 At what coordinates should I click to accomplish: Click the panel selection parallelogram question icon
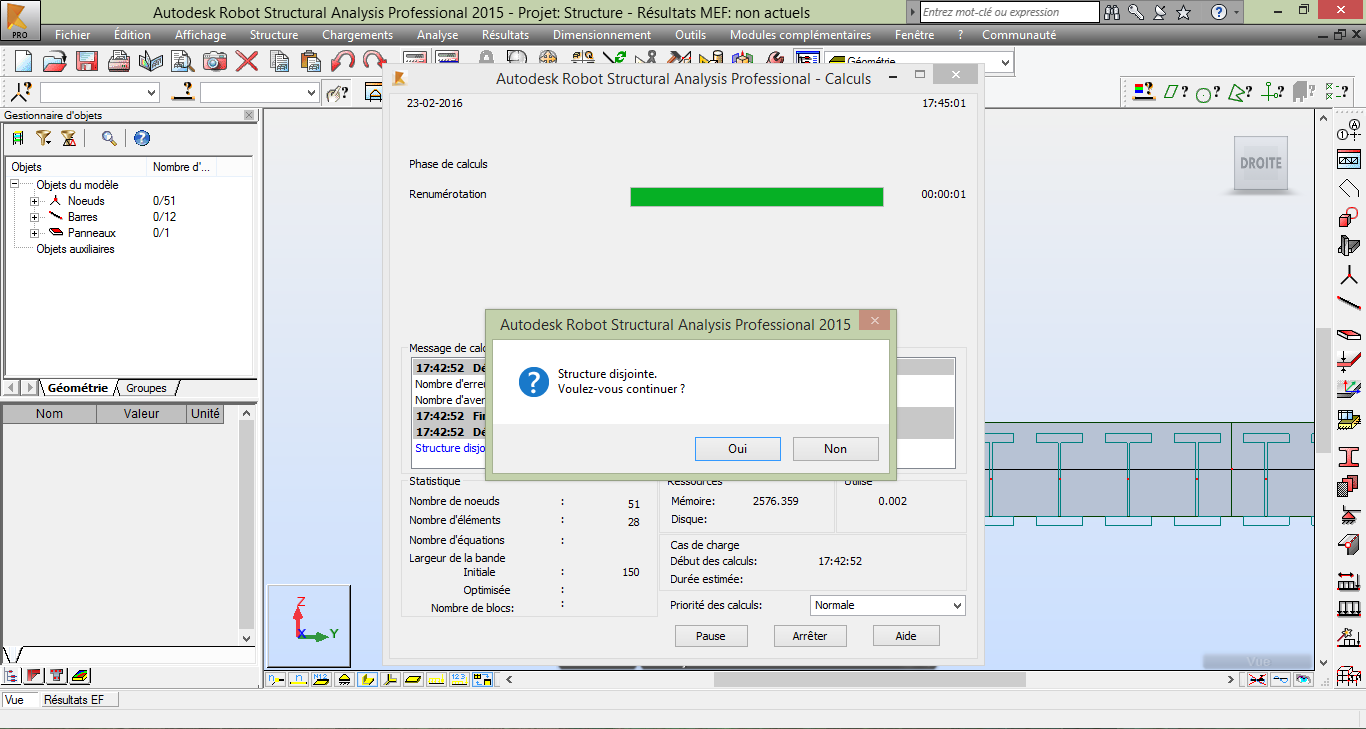pos(1175,92)
